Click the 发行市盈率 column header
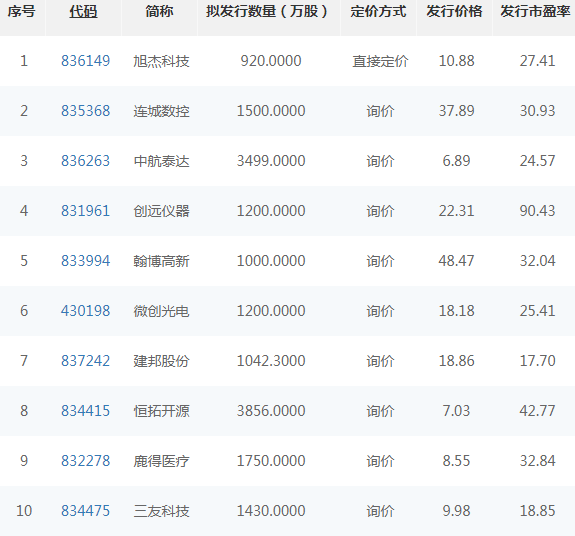This screenshot has height=536, width=575. [535, 12]
